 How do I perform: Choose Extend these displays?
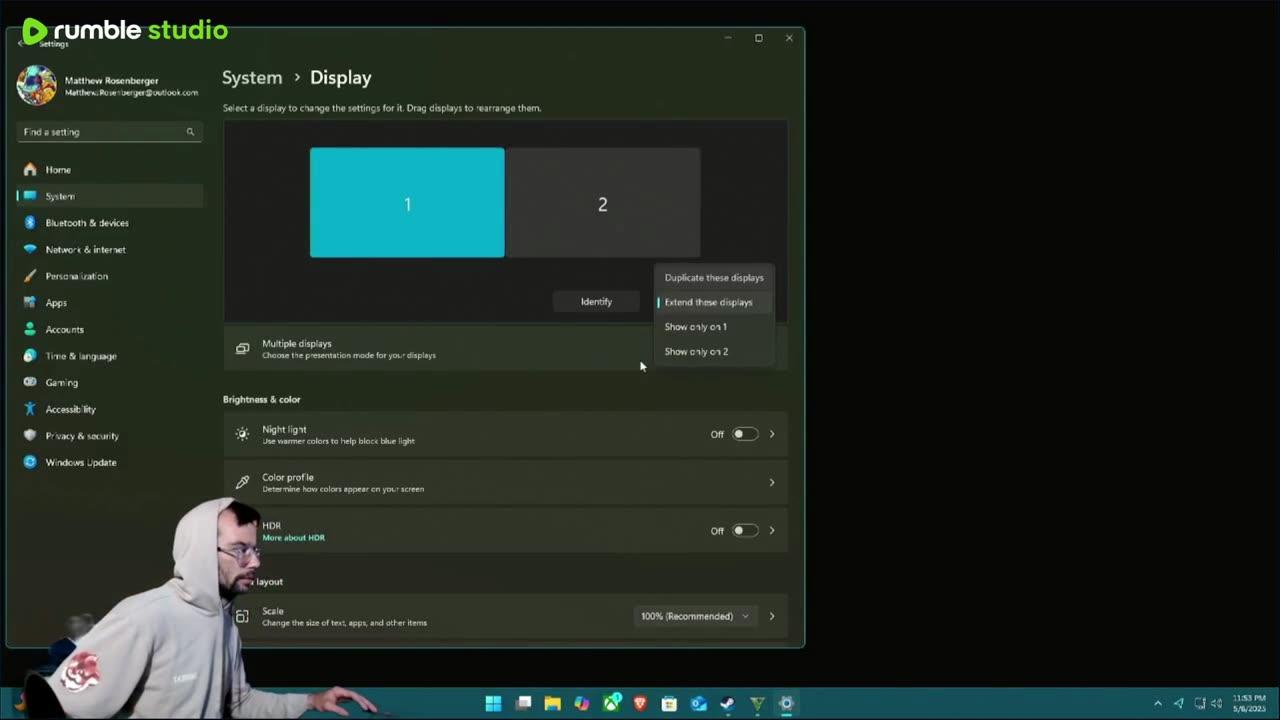(x=714, y=302)
